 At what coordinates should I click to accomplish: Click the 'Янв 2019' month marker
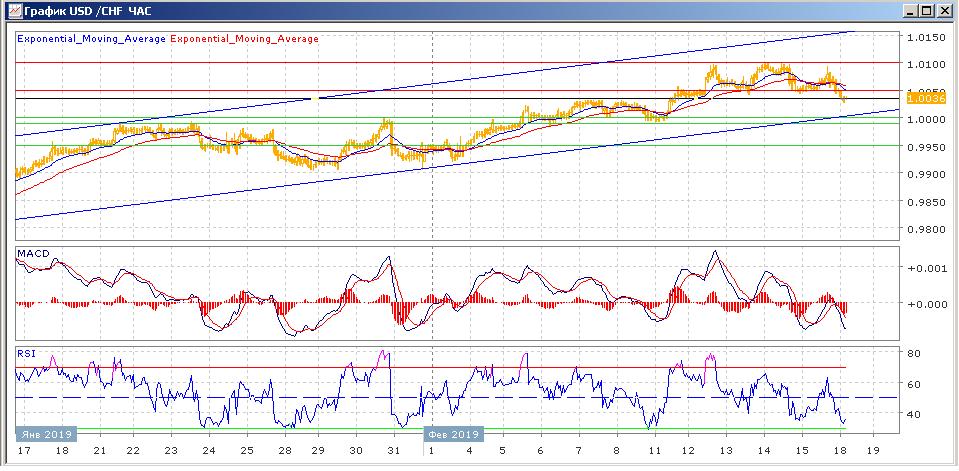point(46,434)
